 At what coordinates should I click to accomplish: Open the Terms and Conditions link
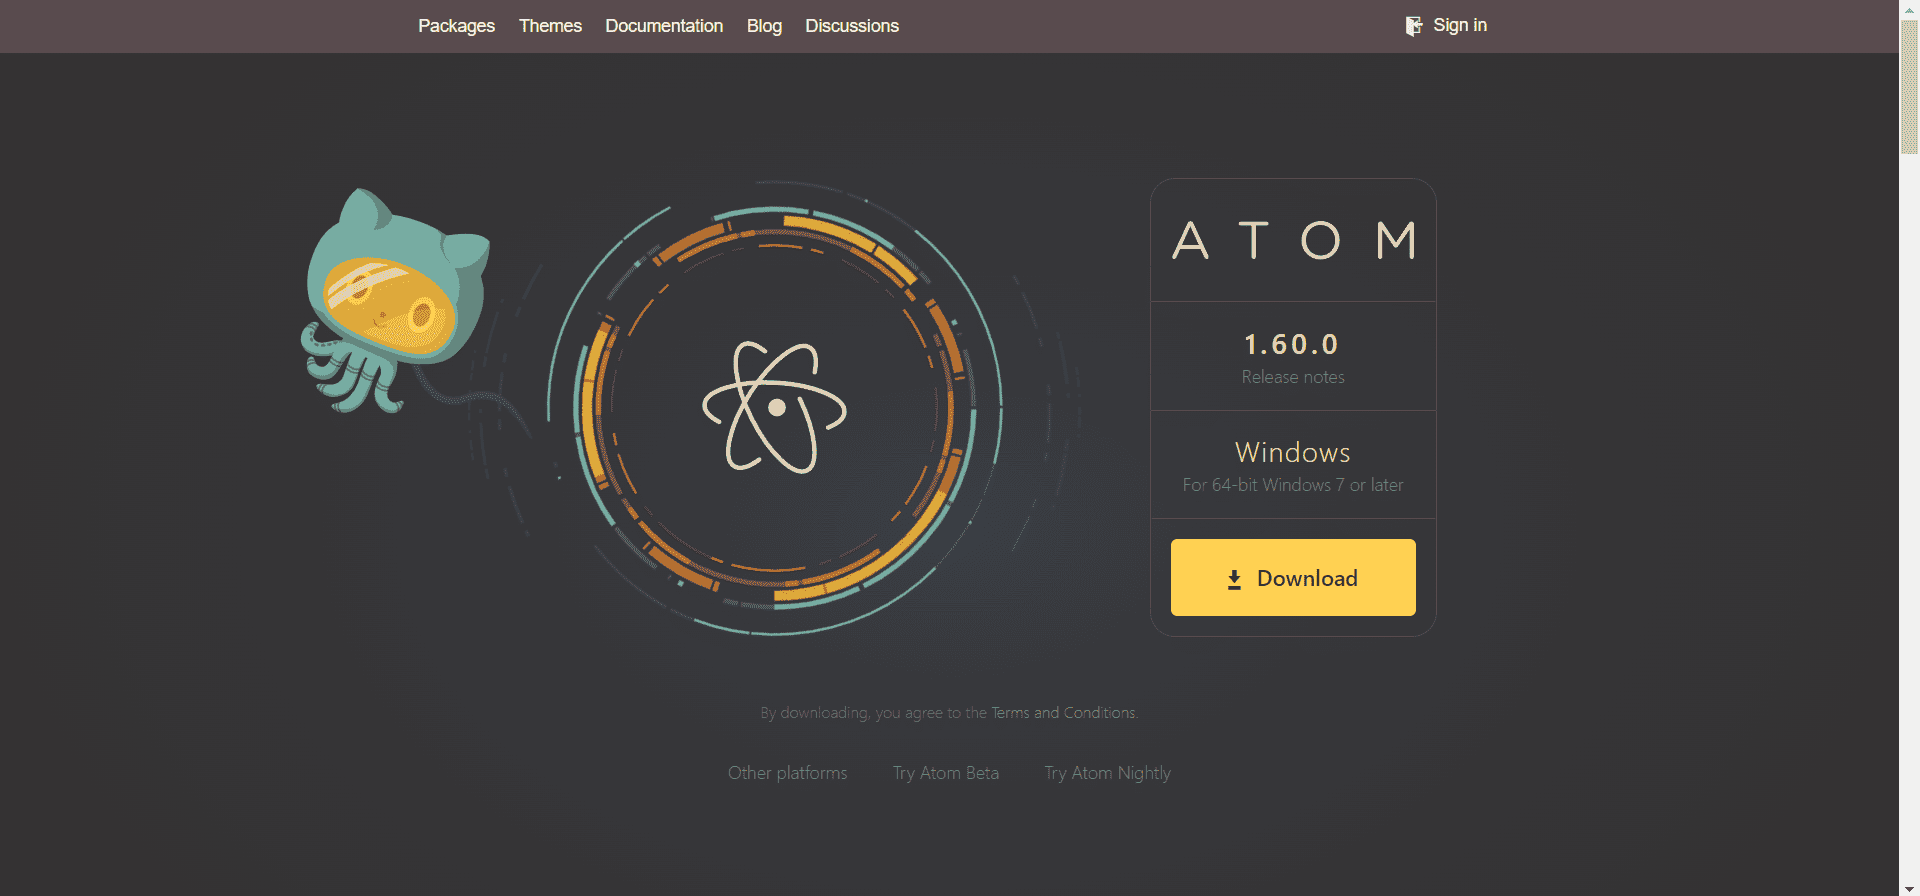[1063, 713]
